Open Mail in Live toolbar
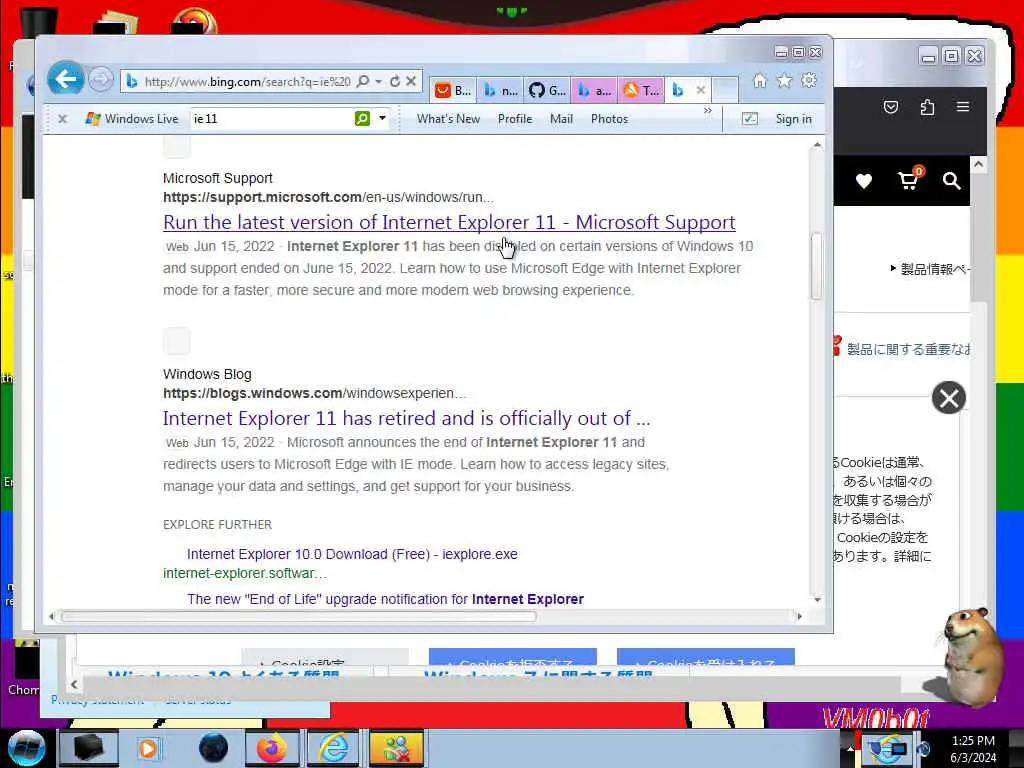The image size is (1024, 768). pyautogui.click(x=562, y=119)
